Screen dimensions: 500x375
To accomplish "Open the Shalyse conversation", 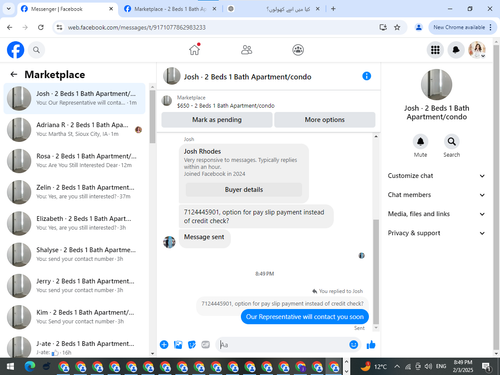I will tap(75, 254).
